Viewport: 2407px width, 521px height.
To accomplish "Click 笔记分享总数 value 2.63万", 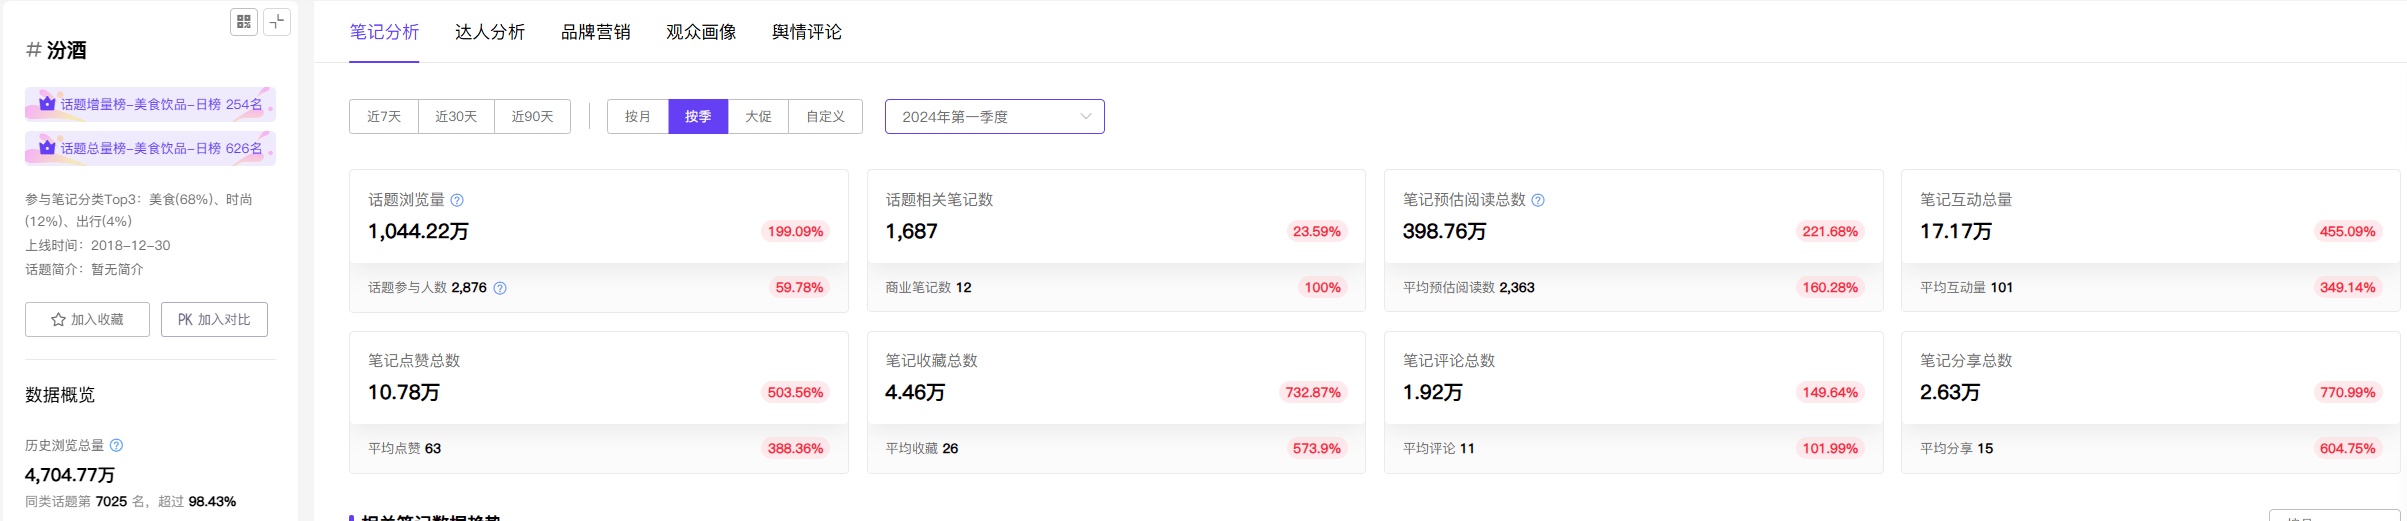I will tap(1949, 393).
